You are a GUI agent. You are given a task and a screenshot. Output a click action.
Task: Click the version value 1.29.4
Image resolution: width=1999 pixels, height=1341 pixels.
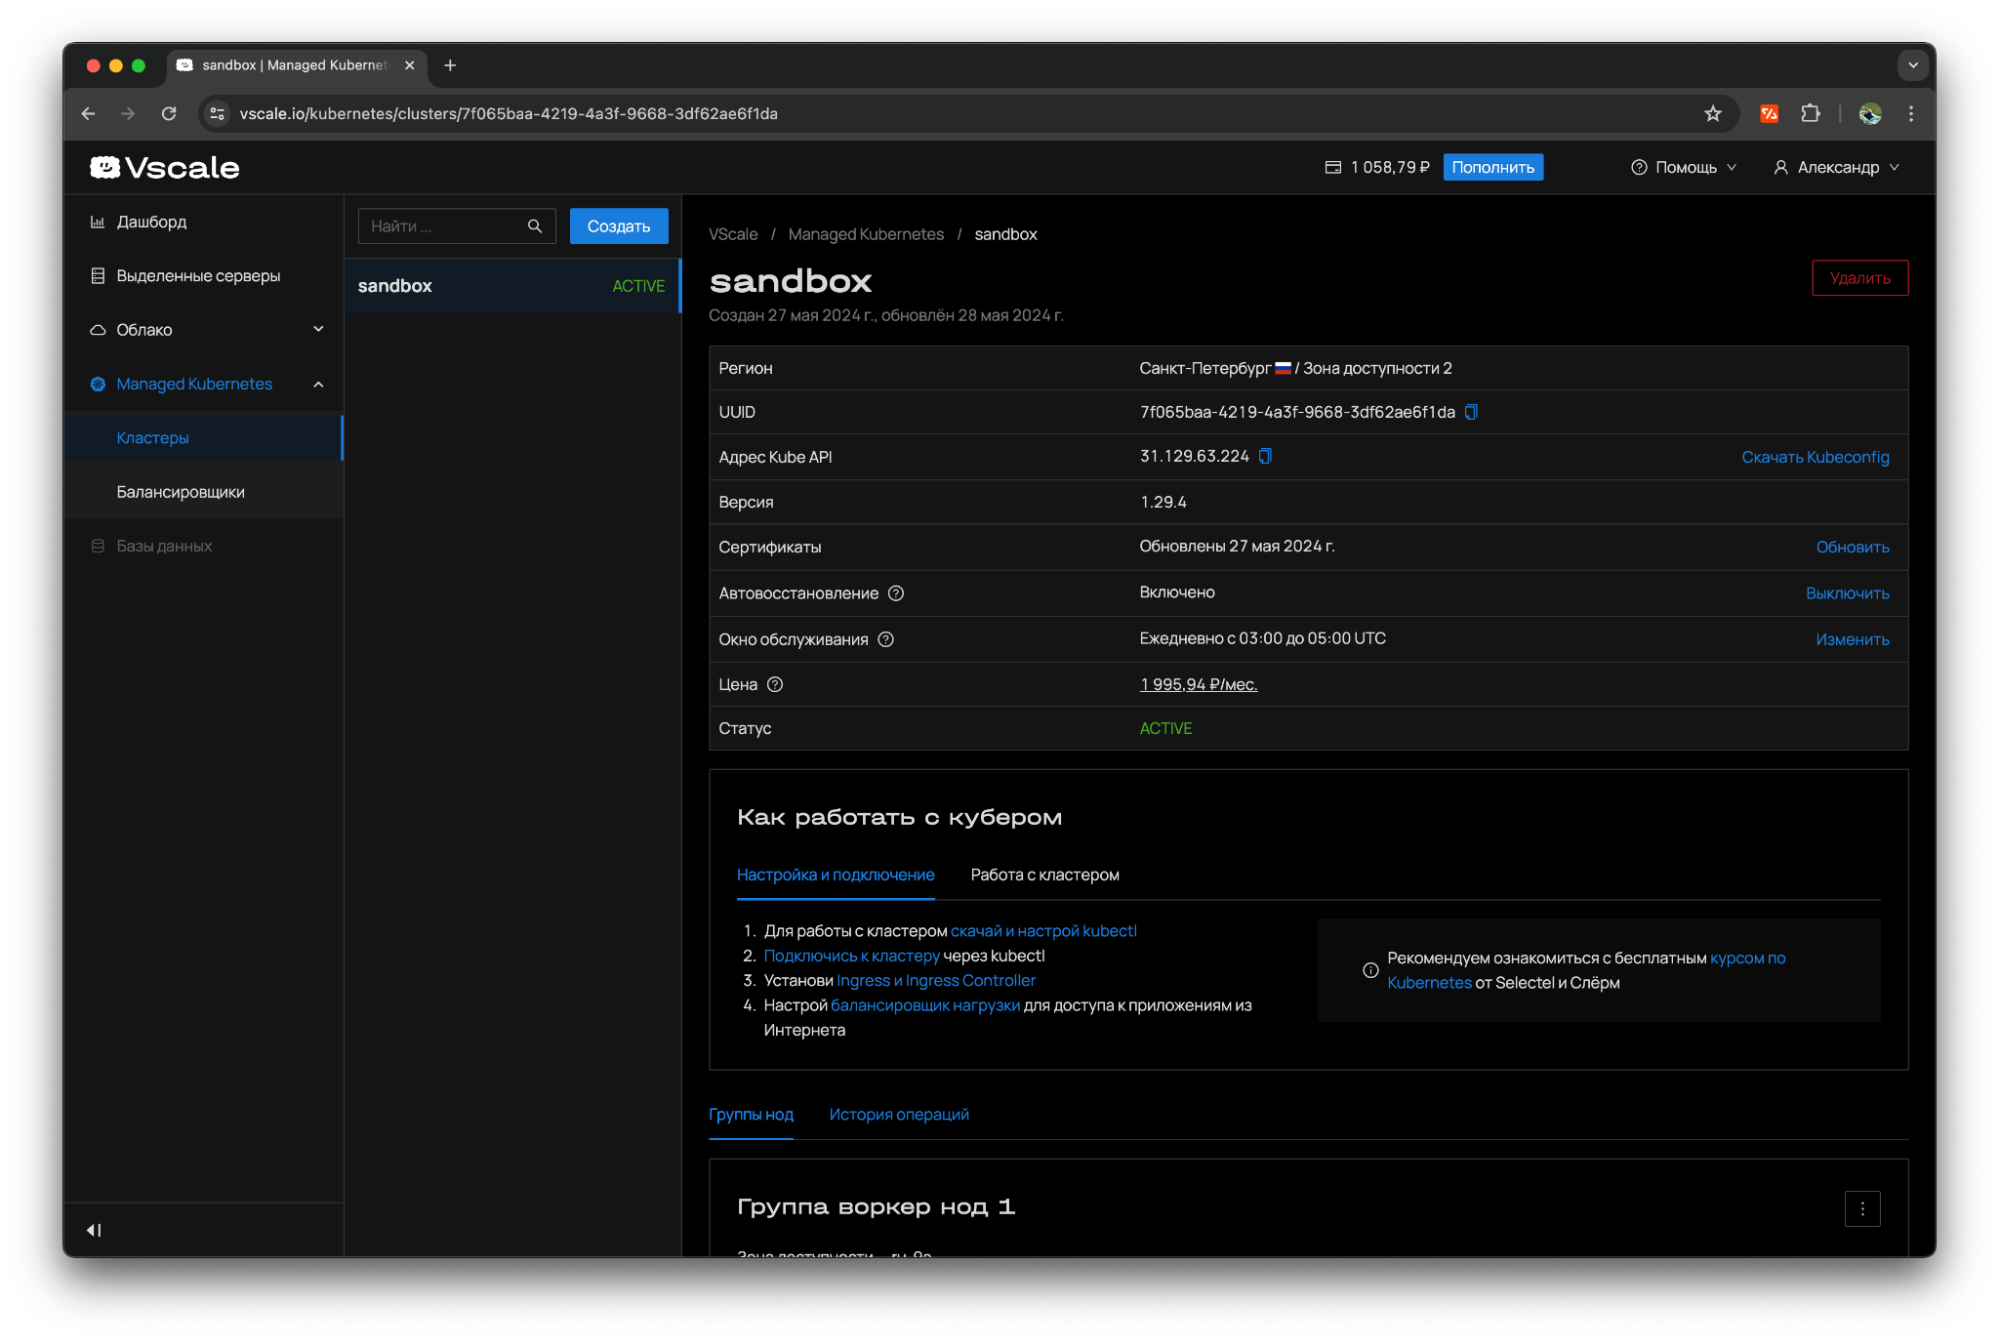[x=1163, y=502]
